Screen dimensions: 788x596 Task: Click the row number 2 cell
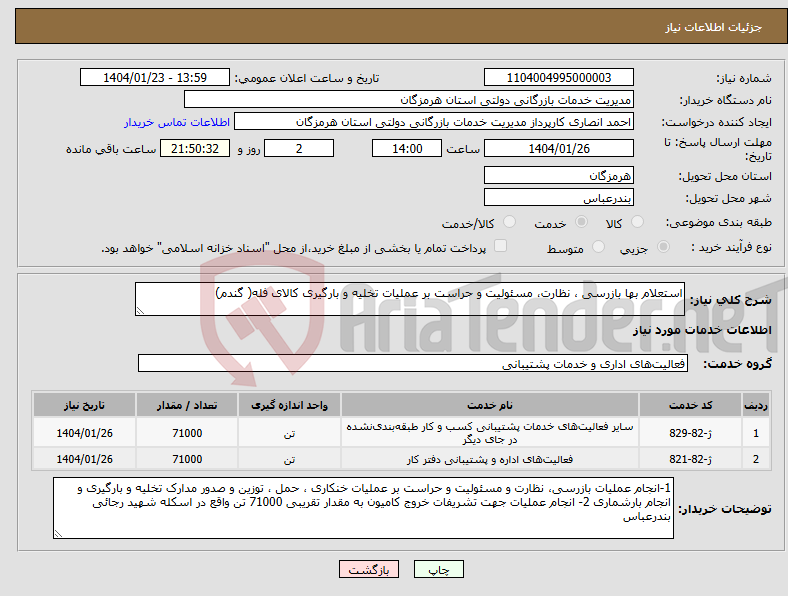tap(756, 459)
